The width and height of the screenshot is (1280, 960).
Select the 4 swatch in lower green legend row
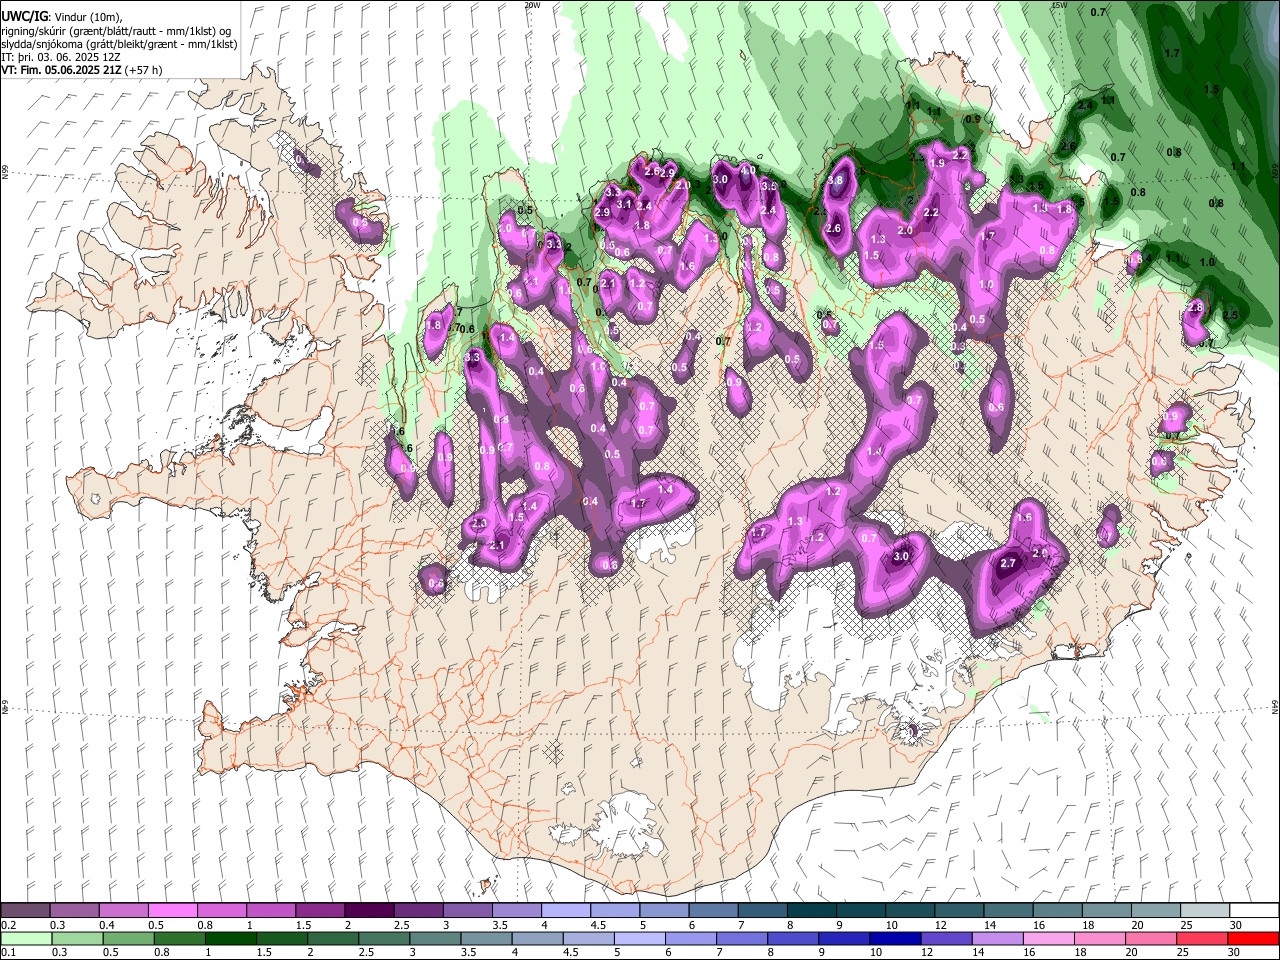(x=537, y=938)
